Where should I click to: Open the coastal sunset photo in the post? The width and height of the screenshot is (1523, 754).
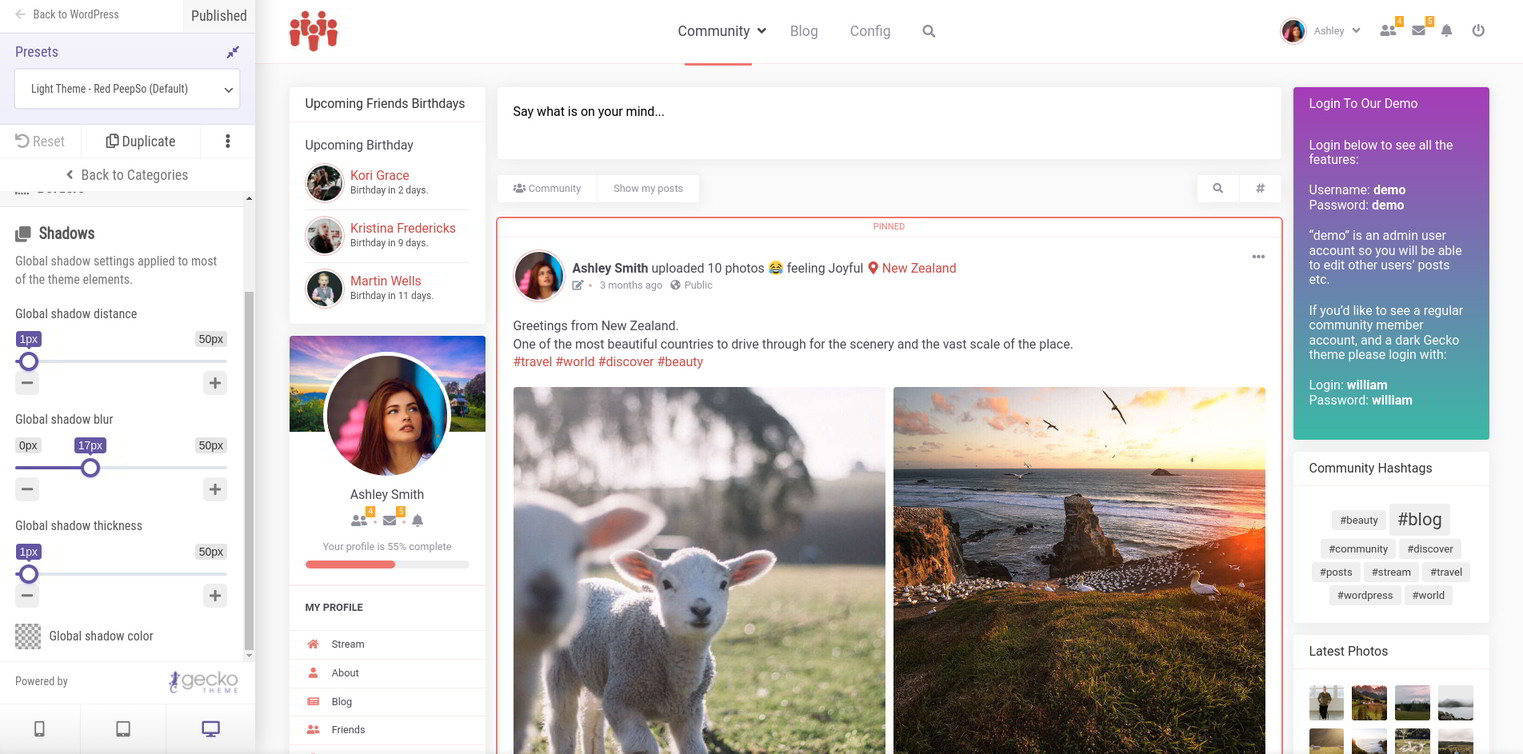coord(1079,570)
